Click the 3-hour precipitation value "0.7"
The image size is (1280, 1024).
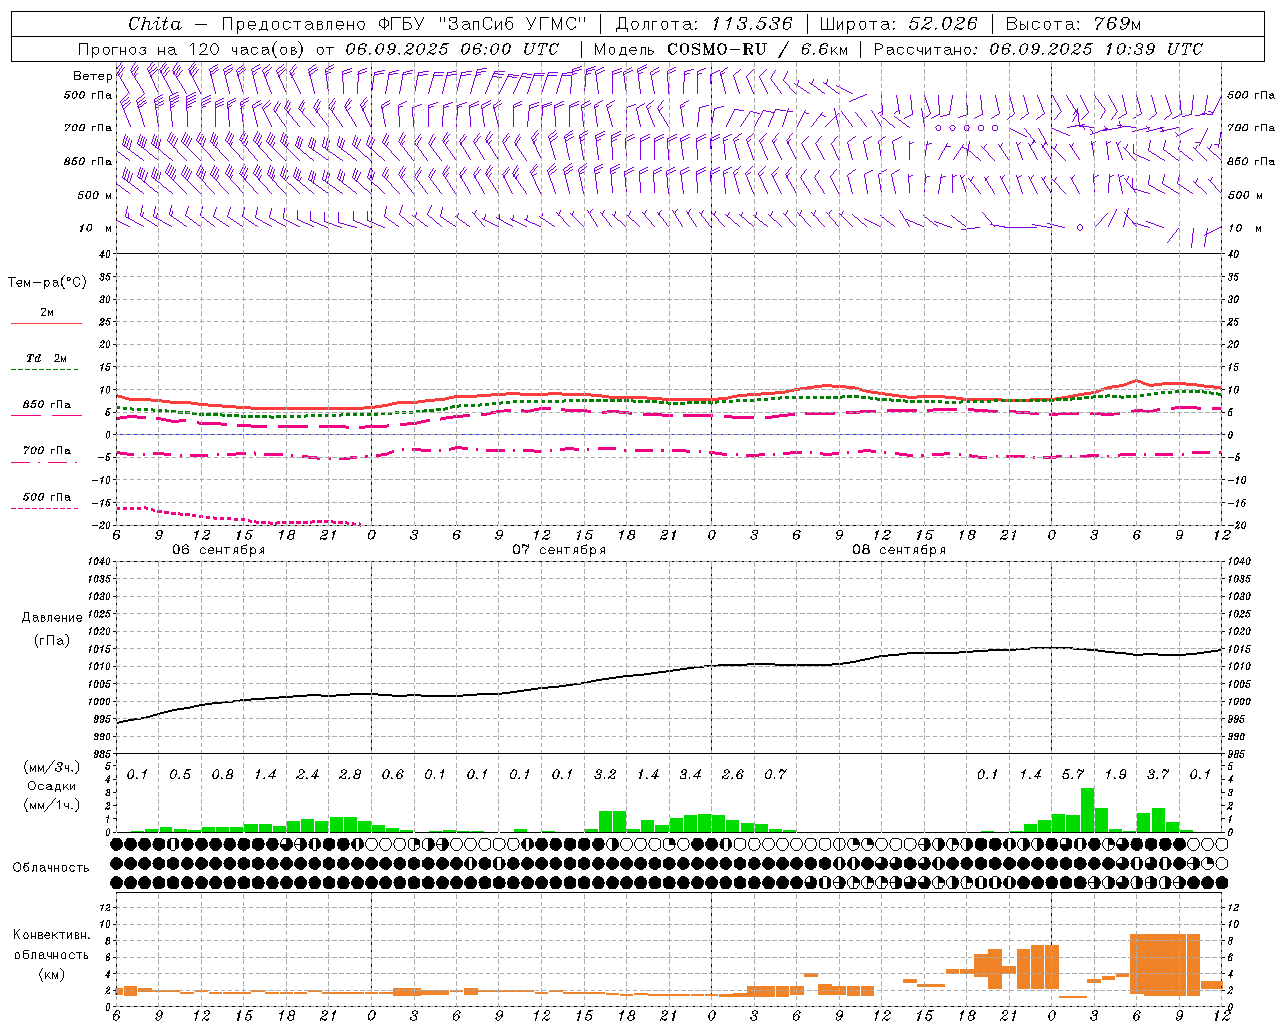(775, 774)
